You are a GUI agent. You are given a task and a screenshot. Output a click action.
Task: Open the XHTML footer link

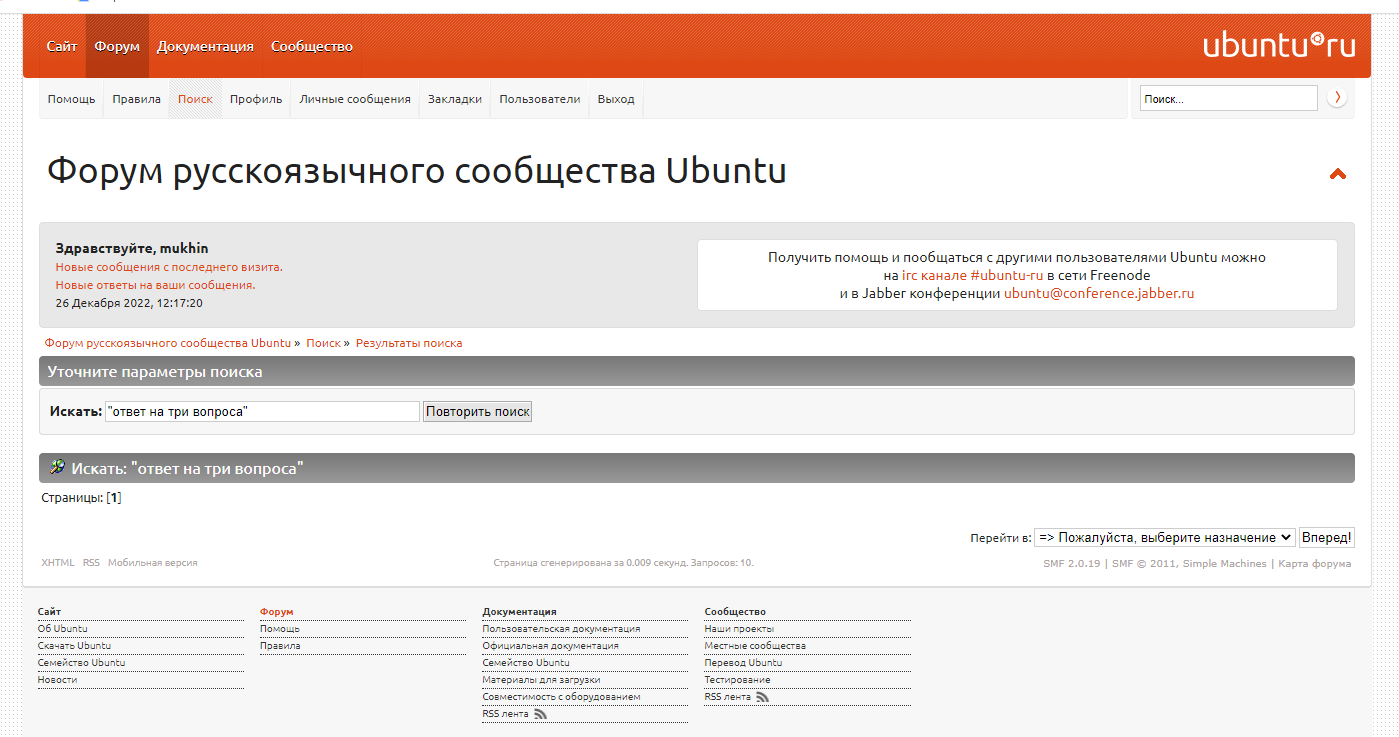[58, 563]
